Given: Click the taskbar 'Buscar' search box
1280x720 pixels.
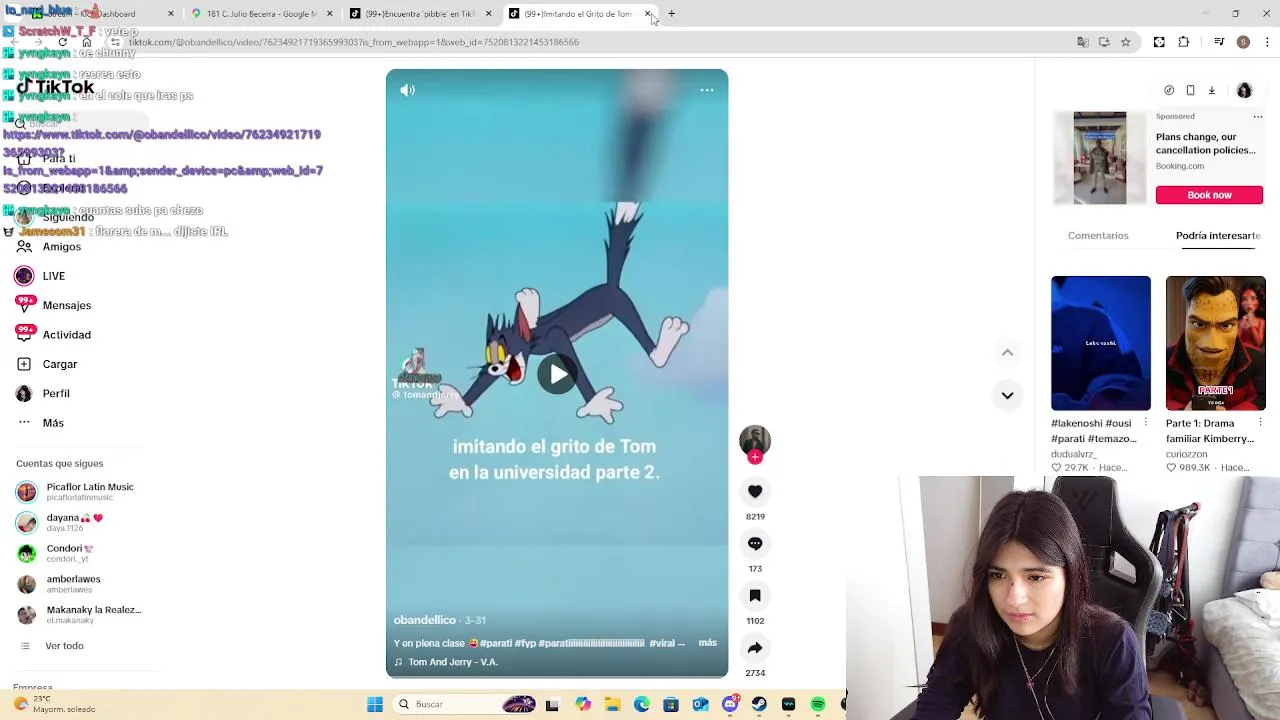Looking at the screenshot, I should pyautogui.click(x=462, y=704).
